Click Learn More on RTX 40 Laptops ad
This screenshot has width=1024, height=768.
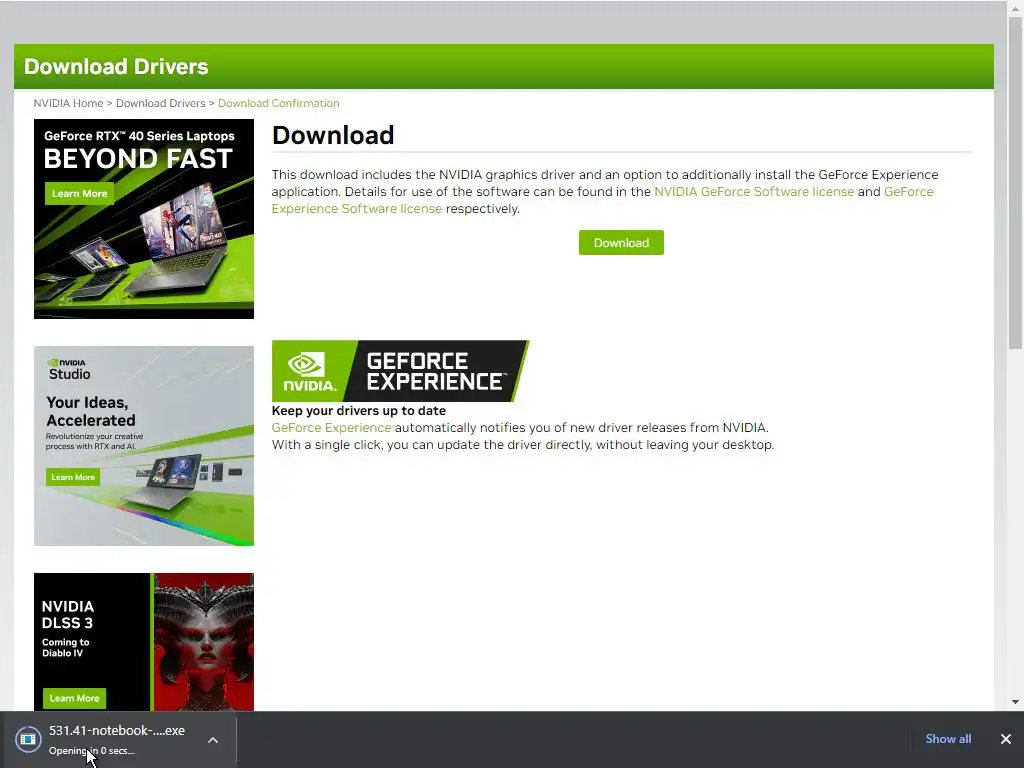[x=80, y=193]
